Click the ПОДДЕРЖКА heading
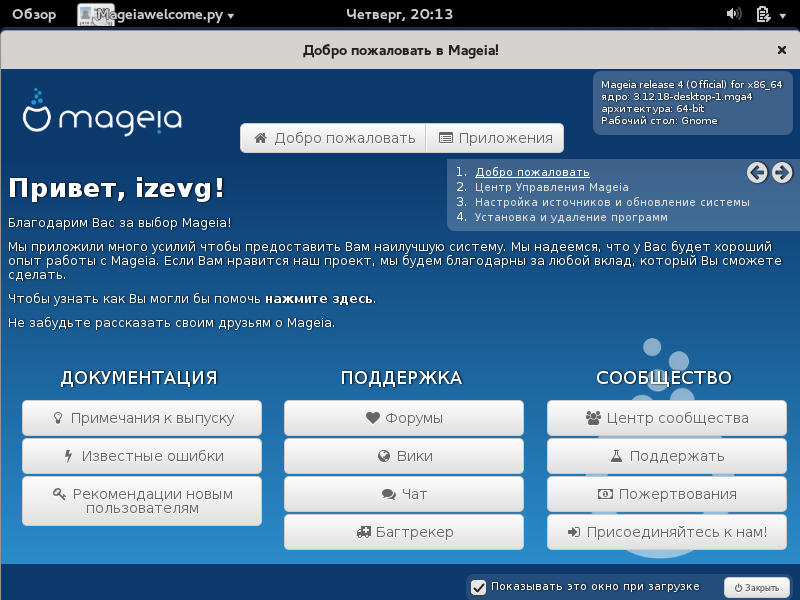This screenshot has height=600, width=800. [x=402, y=378]
